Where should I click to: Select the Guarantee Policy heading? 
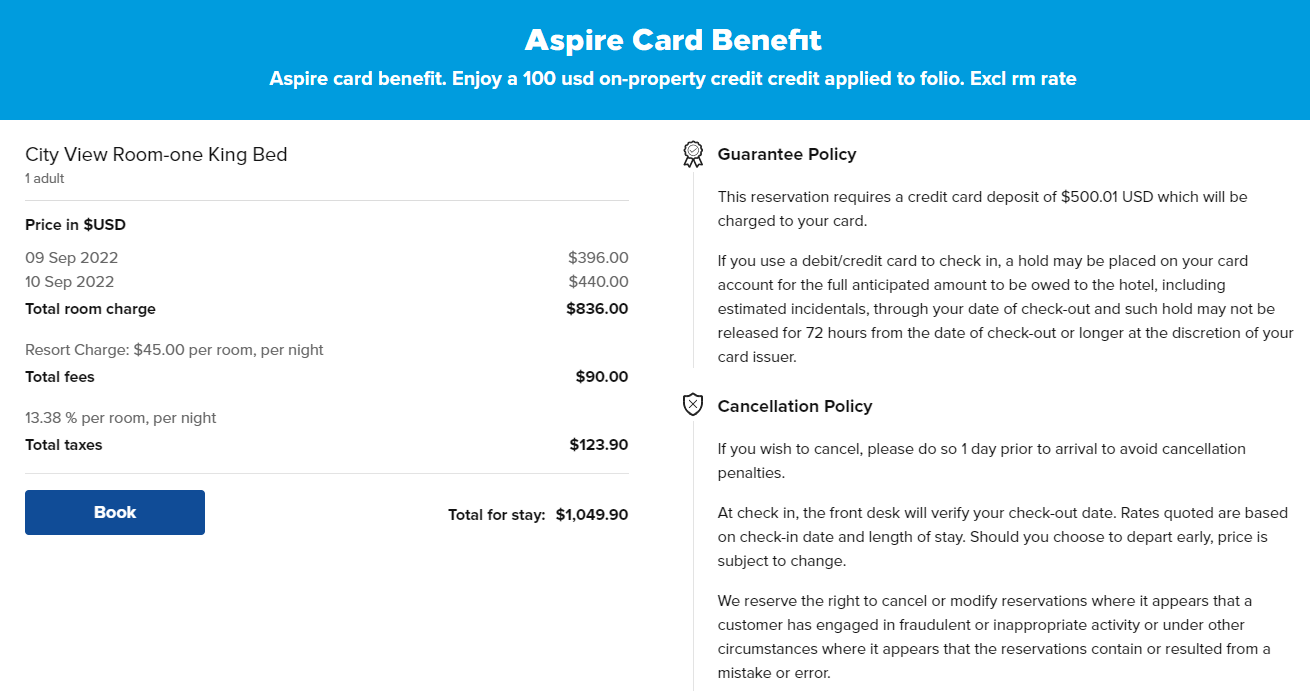787,154
